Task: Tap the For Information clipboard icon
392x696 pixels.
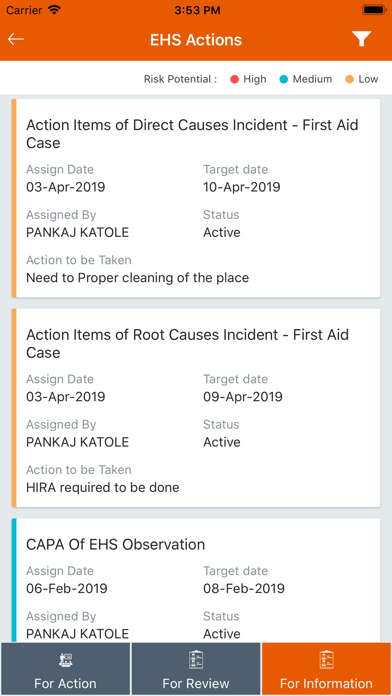Action: point(326,660)
